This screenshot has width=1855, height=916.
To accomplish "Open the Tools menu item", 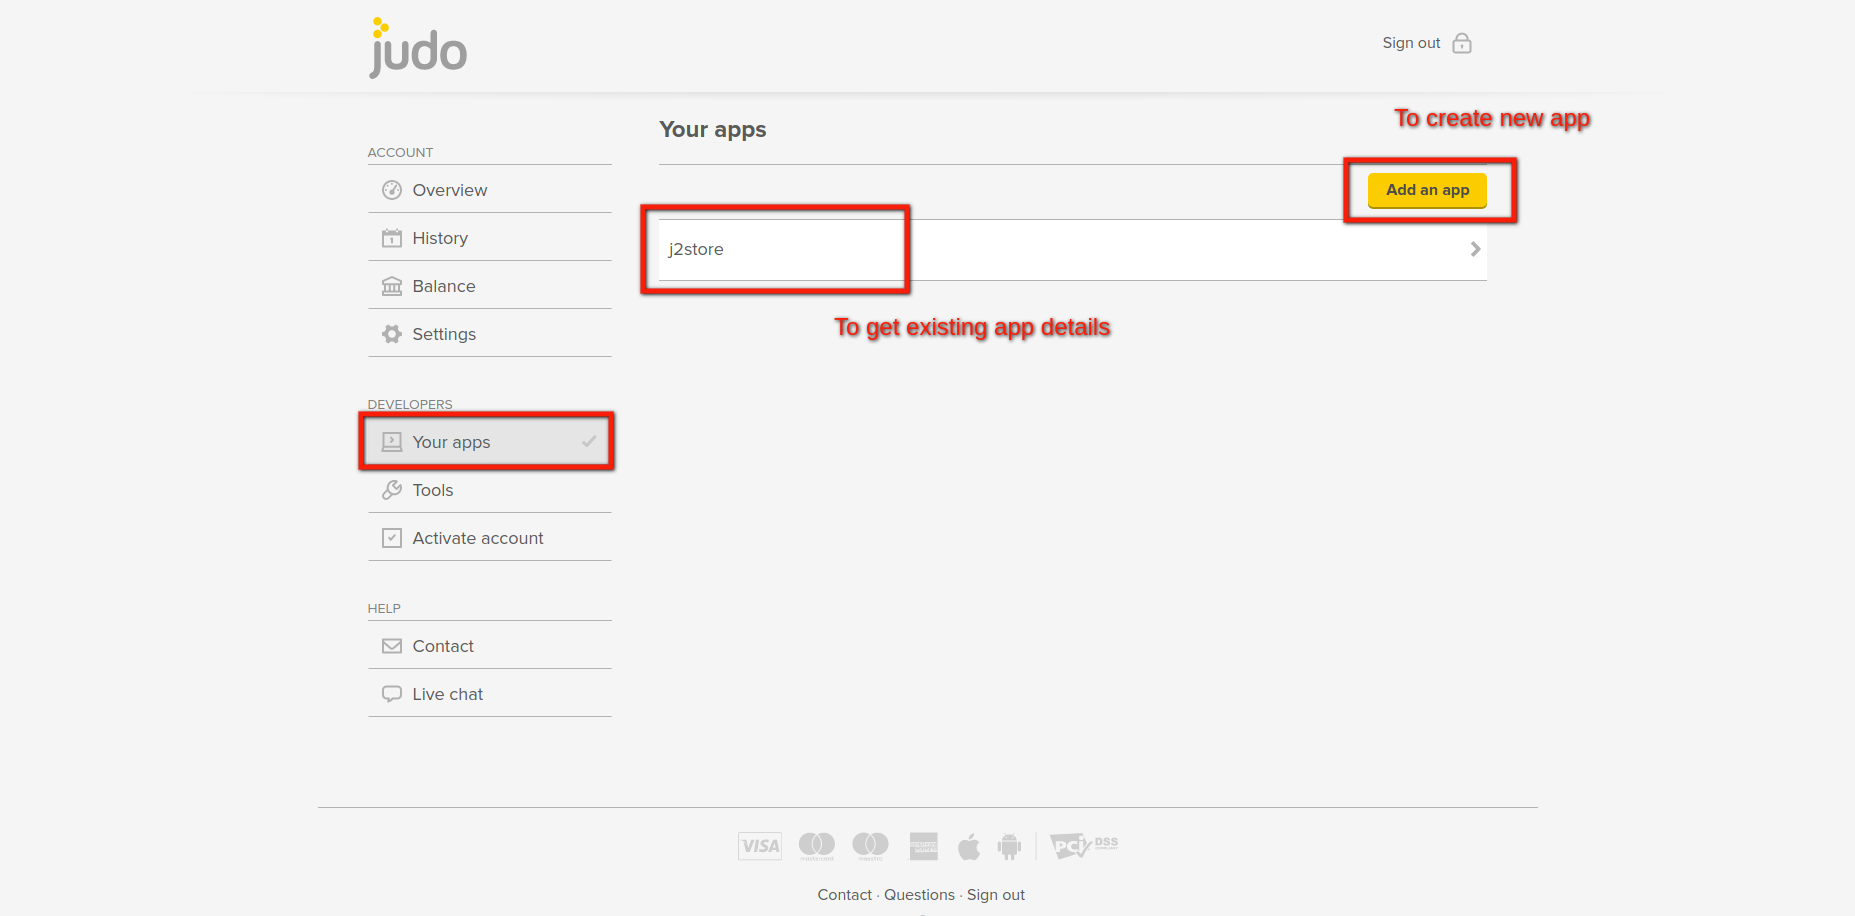I will click(x=490, y=490).
